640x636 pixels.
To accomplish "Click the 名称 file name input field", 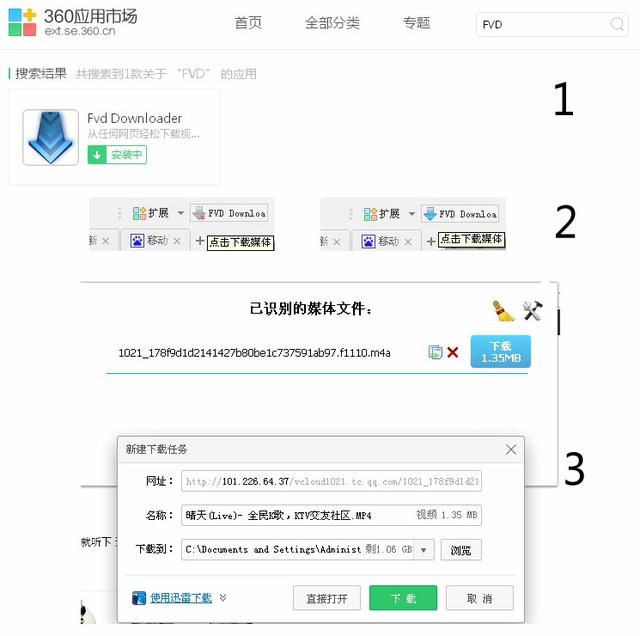I will pyautogui.click(x=331, y=515).
